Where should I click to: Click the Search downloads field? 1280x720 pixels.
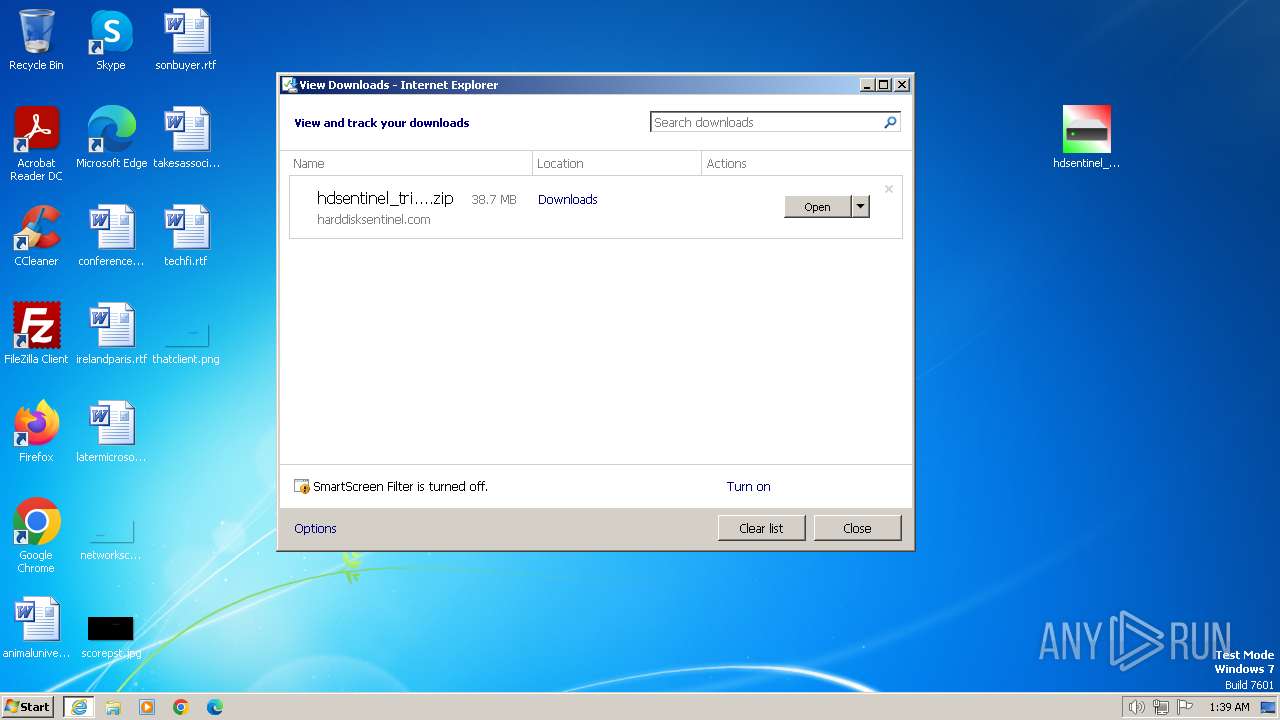[x=766, y=122]
